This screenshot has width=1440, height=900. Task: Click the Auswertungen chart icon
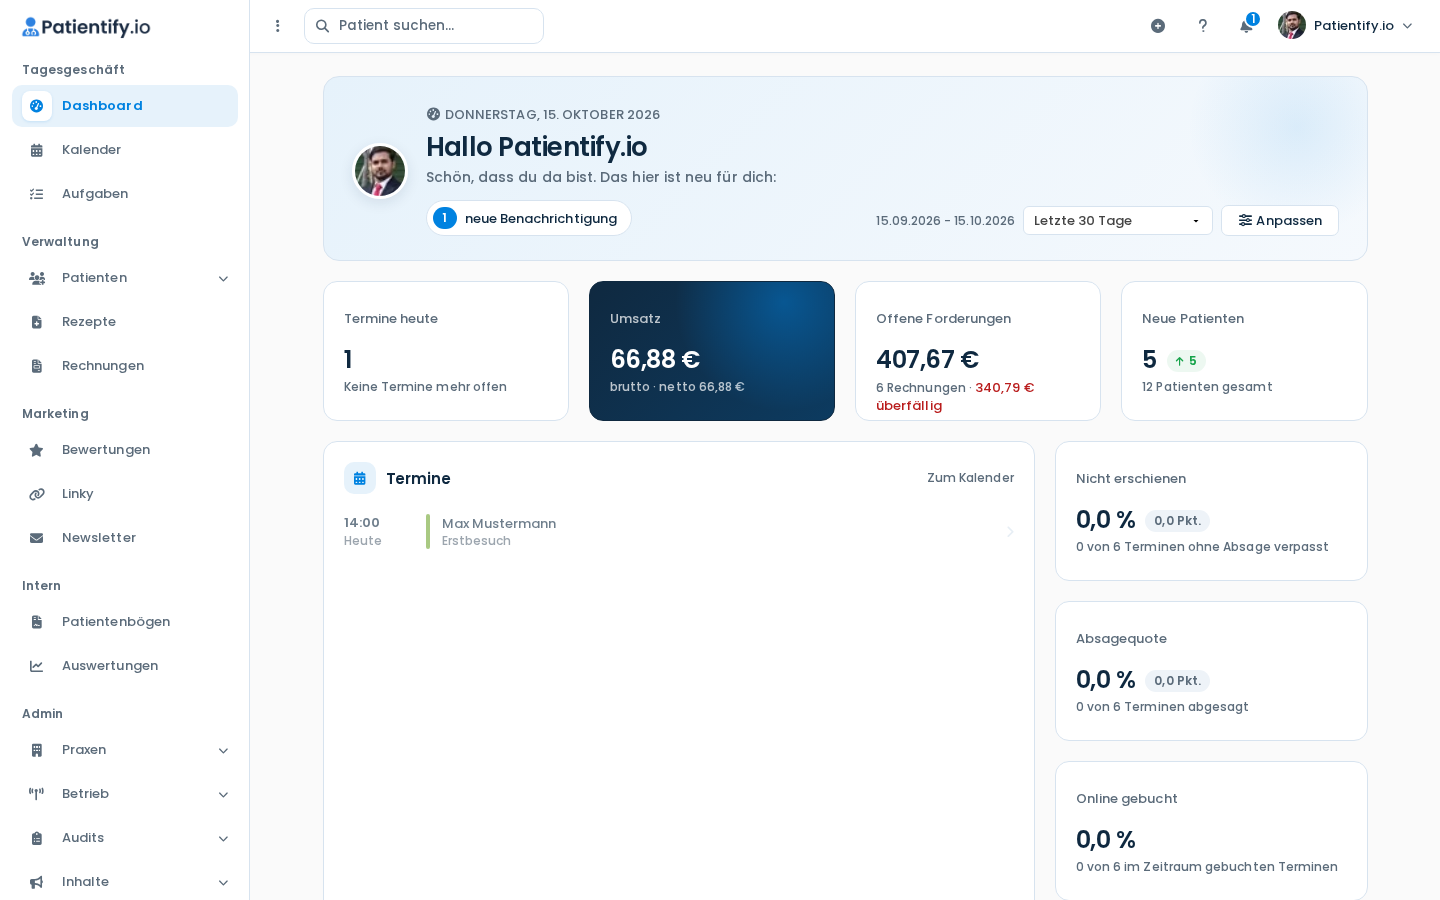click(x=37, y=666)
